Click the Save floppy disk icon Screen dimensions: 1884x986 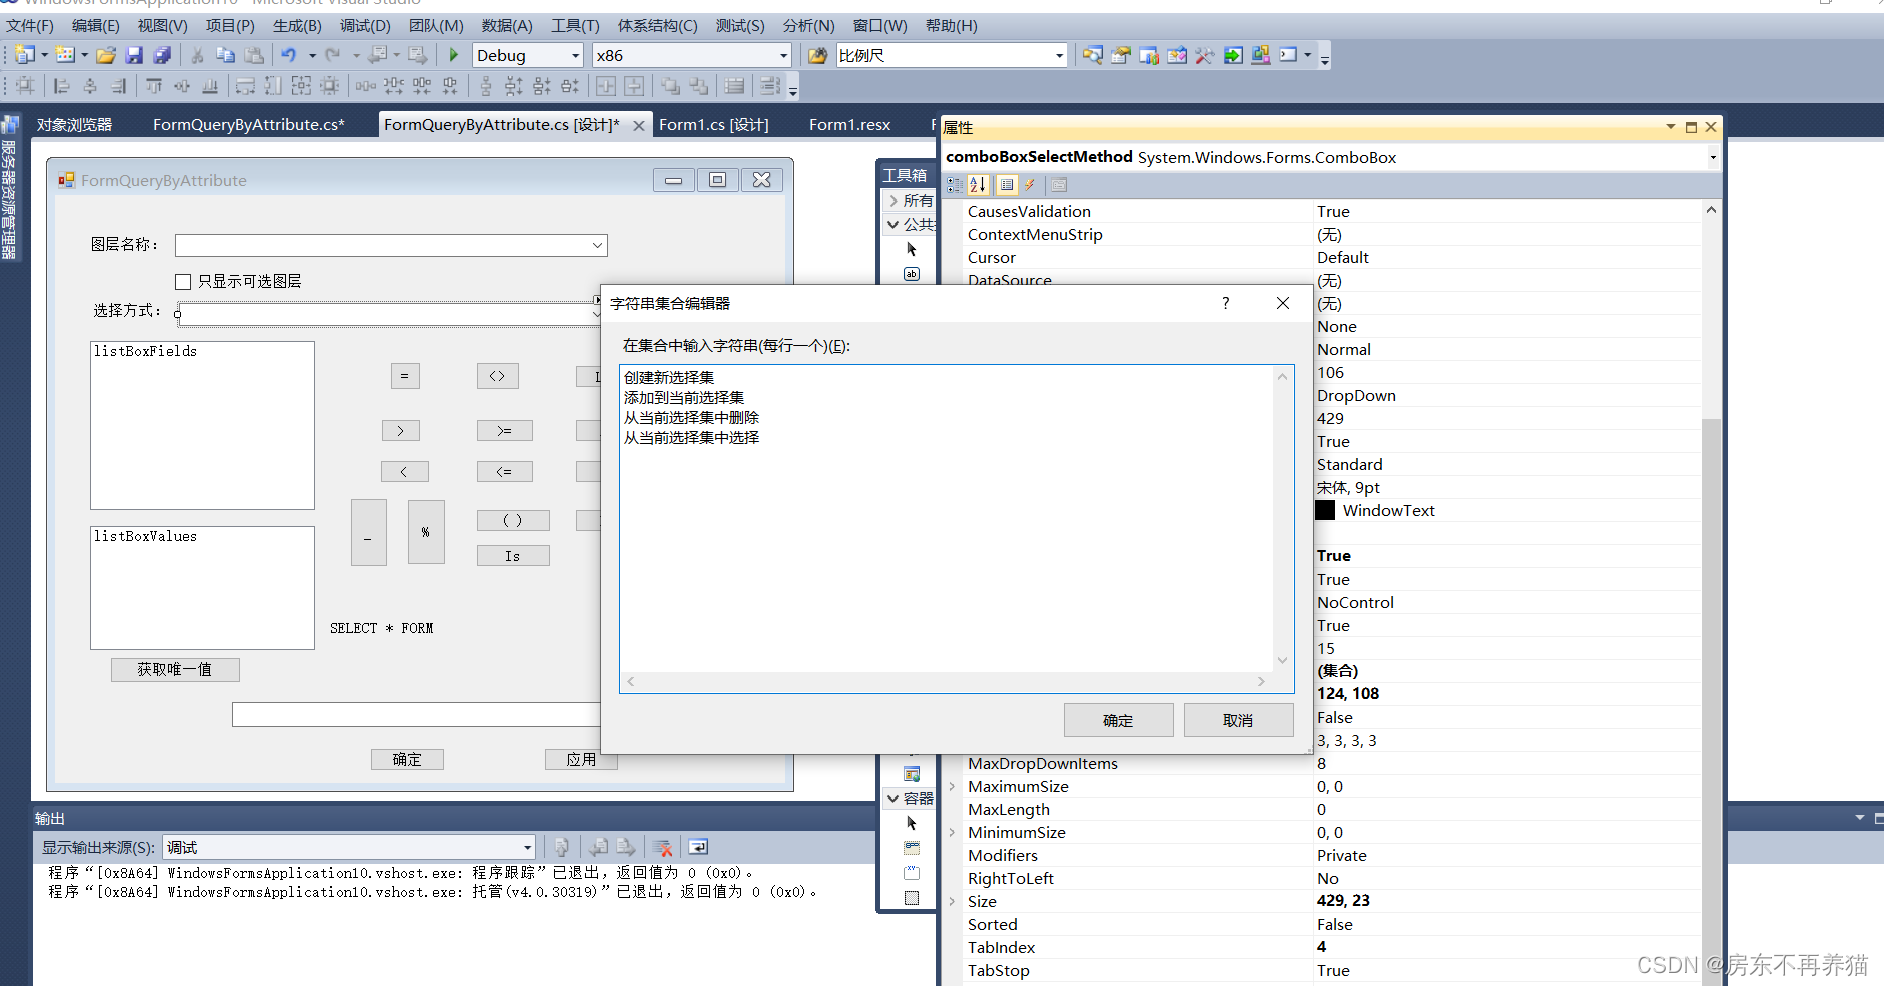tap(134, 55)
